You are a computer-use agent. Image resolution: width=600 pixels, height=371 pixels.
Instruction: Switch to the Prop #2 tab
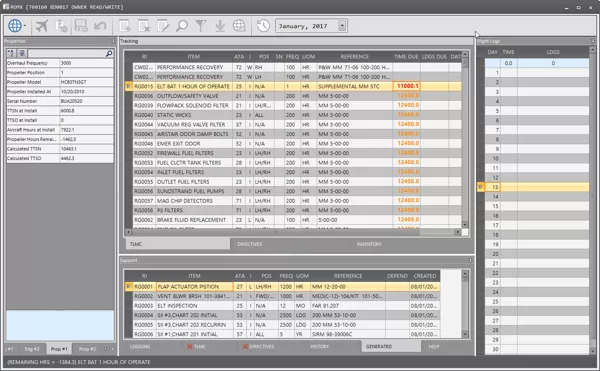coord(87,349)
